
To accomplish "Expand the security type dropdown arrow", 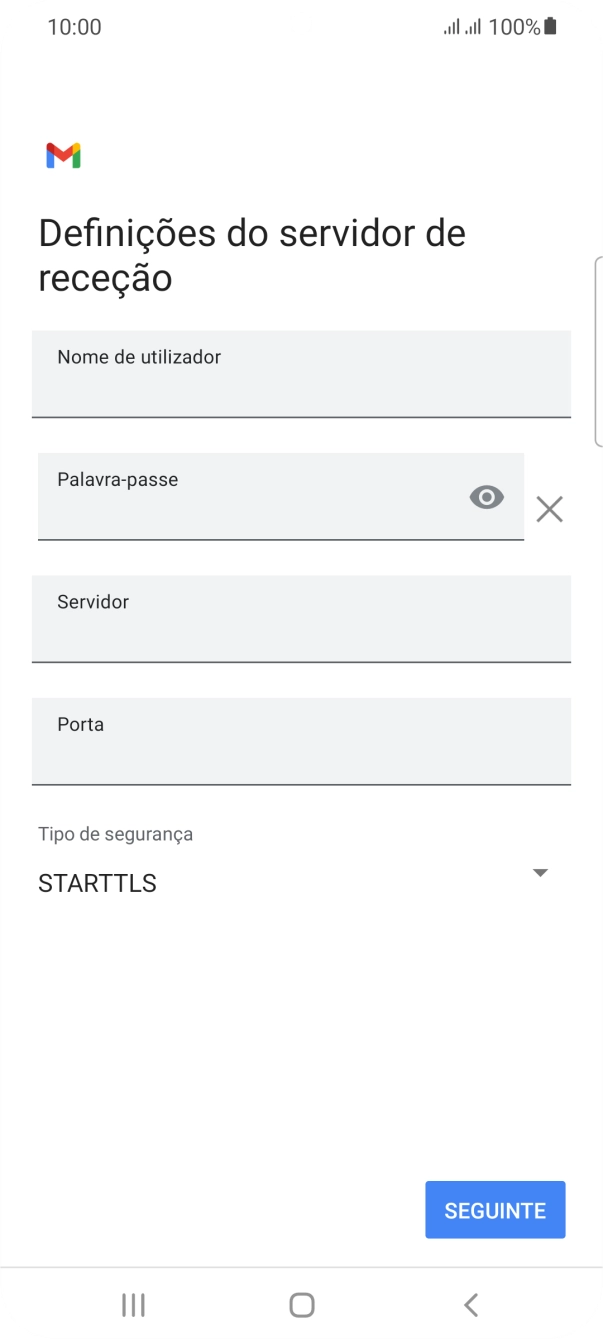I will tap(540, 873).
